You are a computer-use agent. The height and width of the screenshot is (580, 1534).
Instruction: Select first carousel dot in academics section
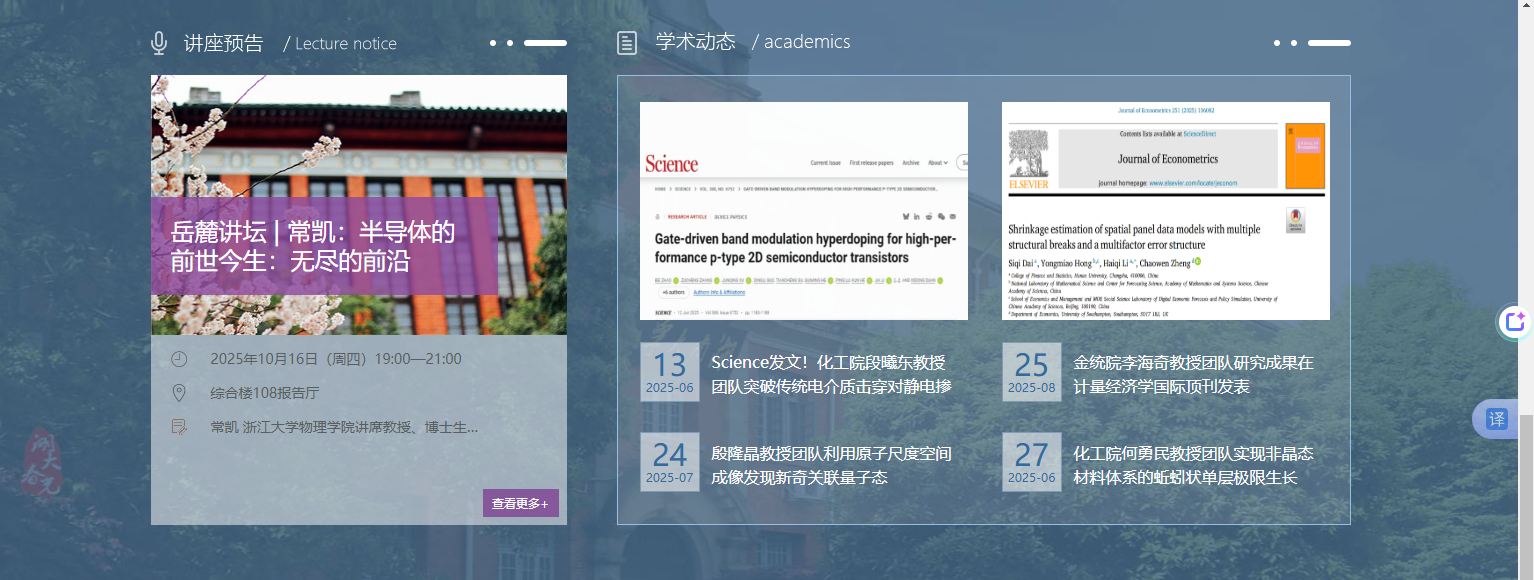[1277, 43]
